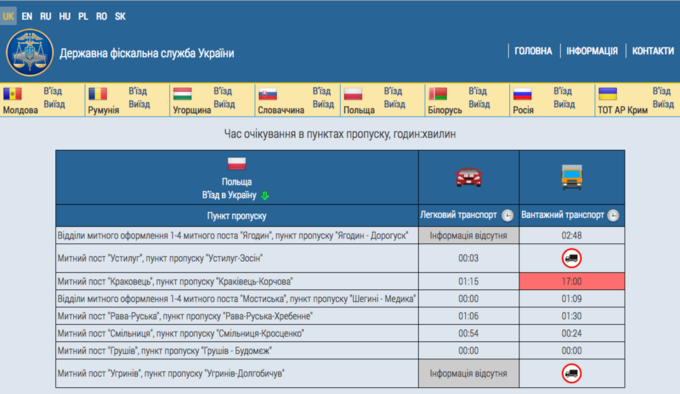Click the Hungary flag icon

tap(182, 94)
